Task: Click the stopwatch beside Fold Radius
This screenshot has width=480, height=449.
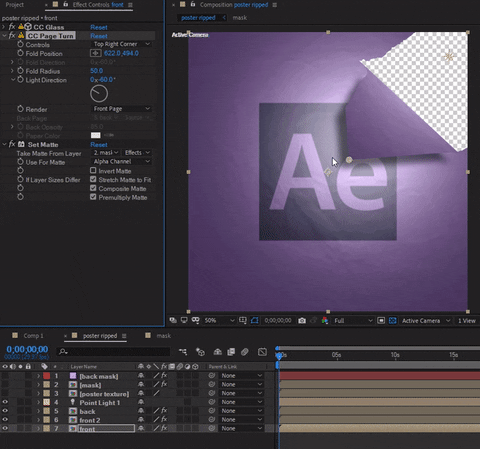Action: click(20, 71)
